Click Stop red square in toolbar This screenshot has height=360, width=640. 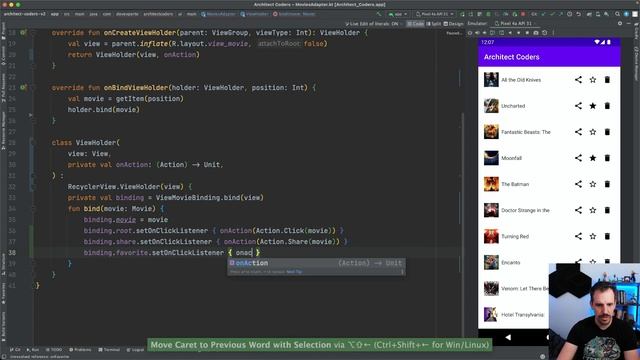[523, 14]
